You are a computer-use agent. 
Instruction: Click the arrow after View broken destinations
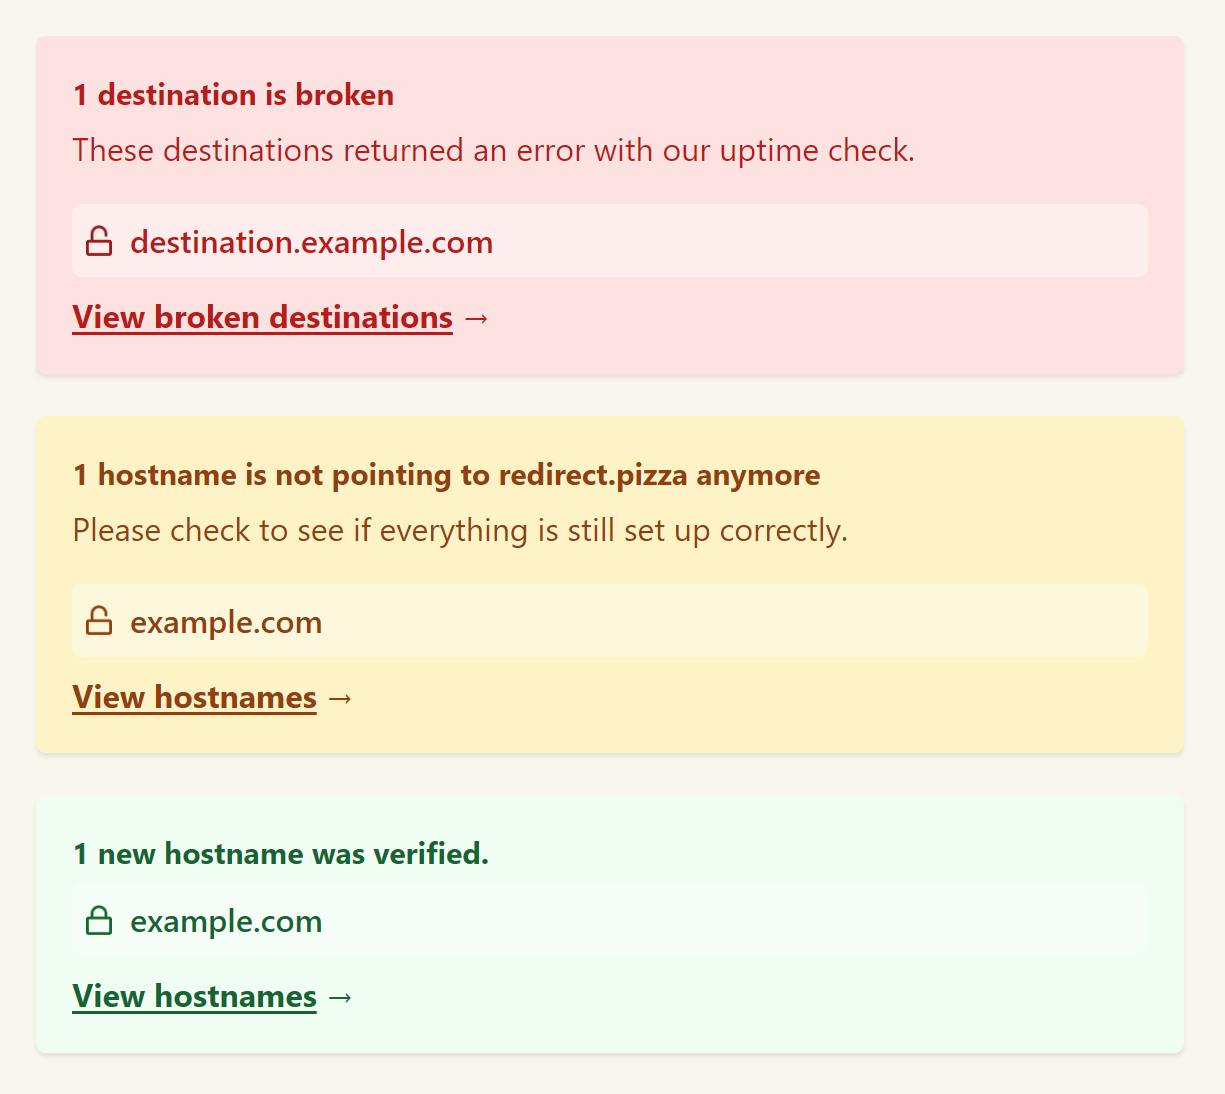point(476,318)
